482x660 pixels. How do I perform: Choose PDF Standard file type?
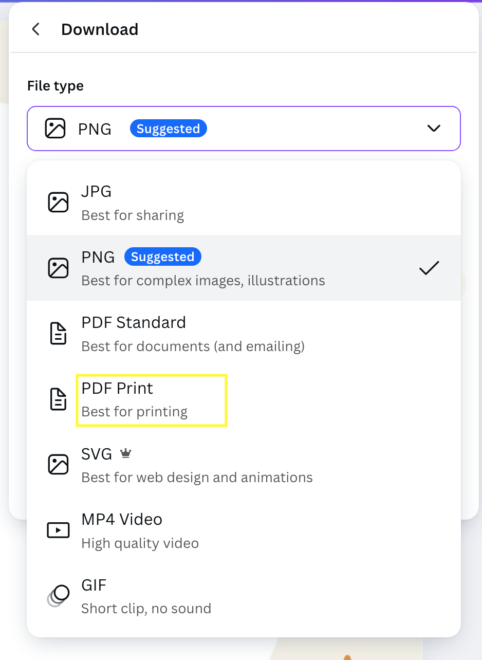pyautogui.click(x=244, y=334)
